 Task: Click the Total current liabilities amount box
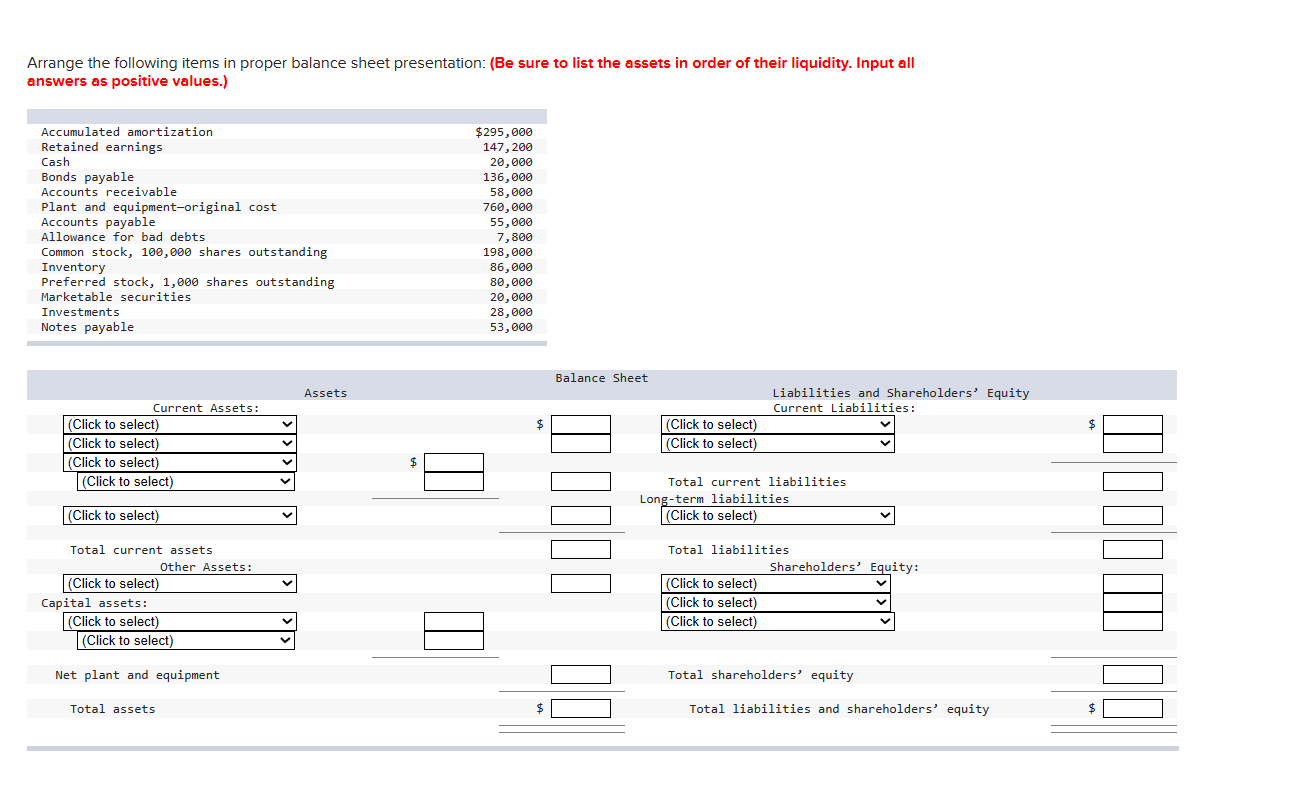point(1133,481)
